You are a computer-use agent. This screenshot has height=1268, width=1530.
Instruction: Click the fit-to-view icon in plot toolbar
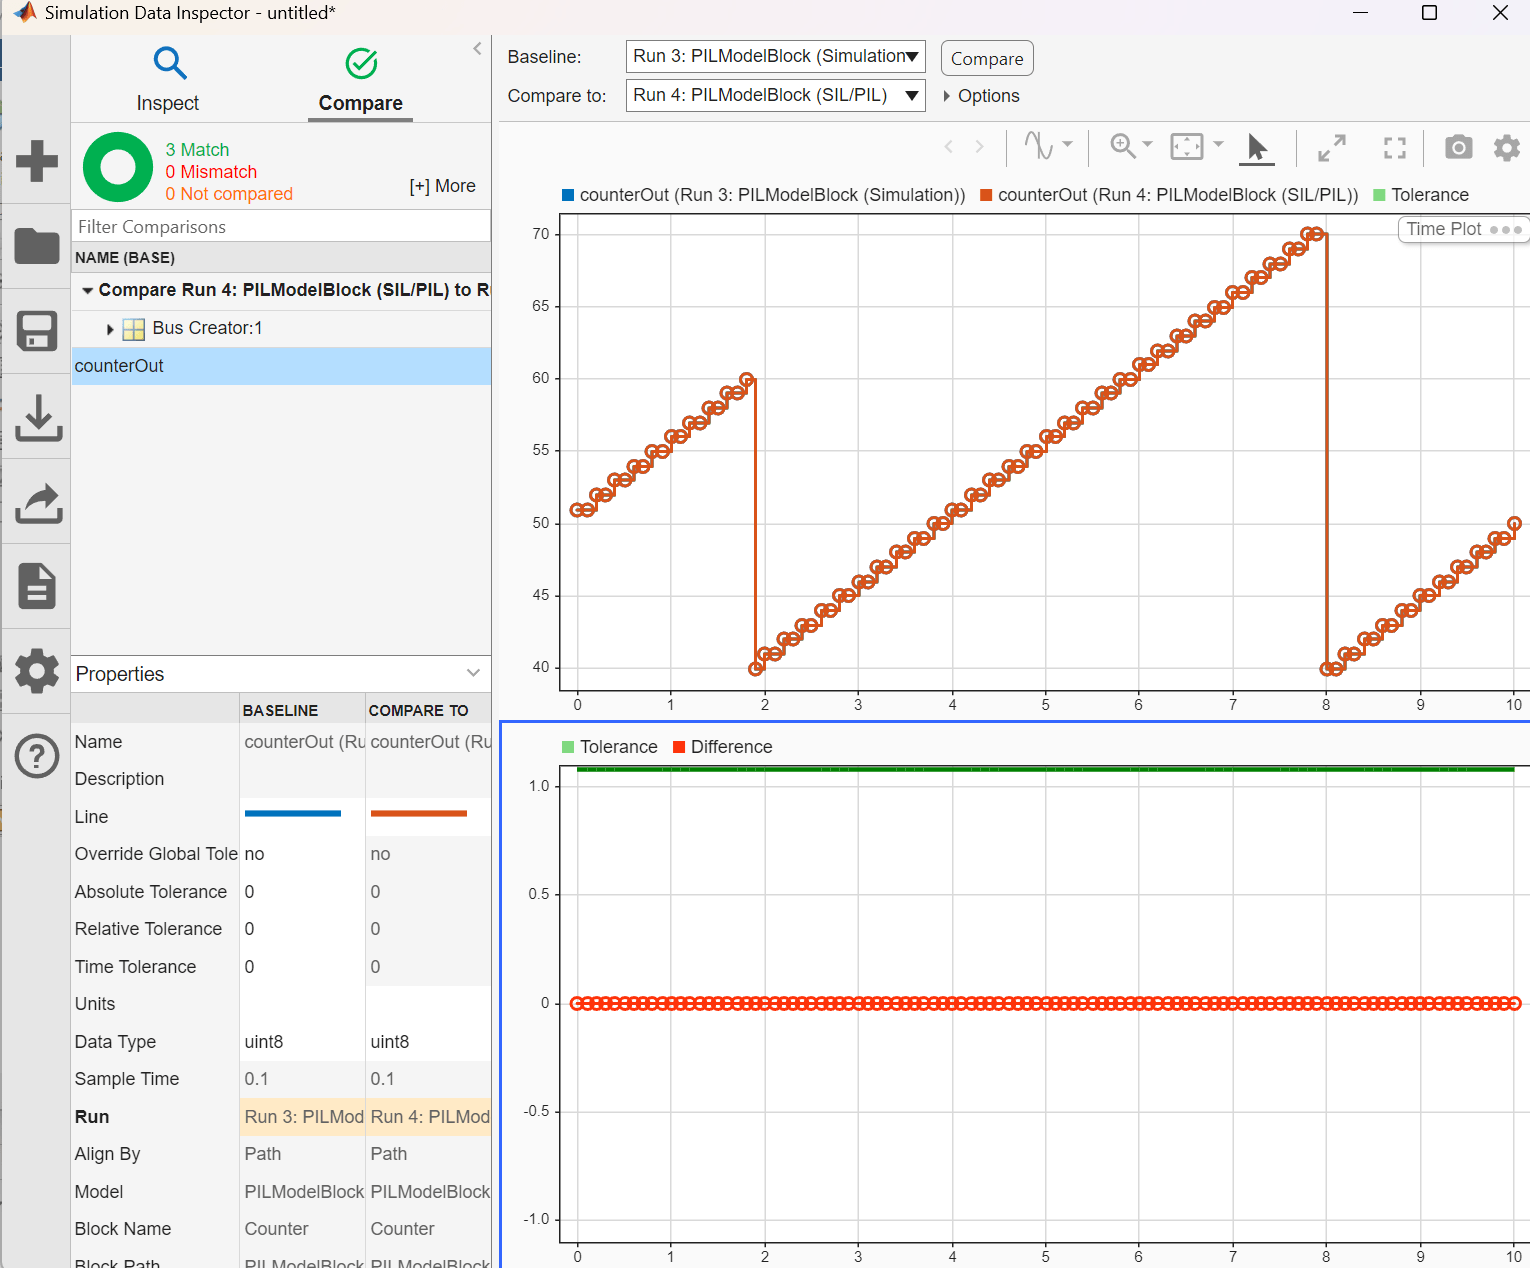pos(1186,147)
